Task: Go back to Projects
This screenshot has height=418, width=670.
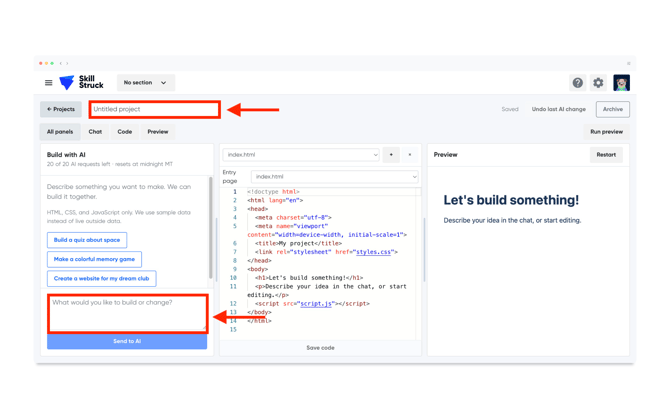Action: (61, 109)
